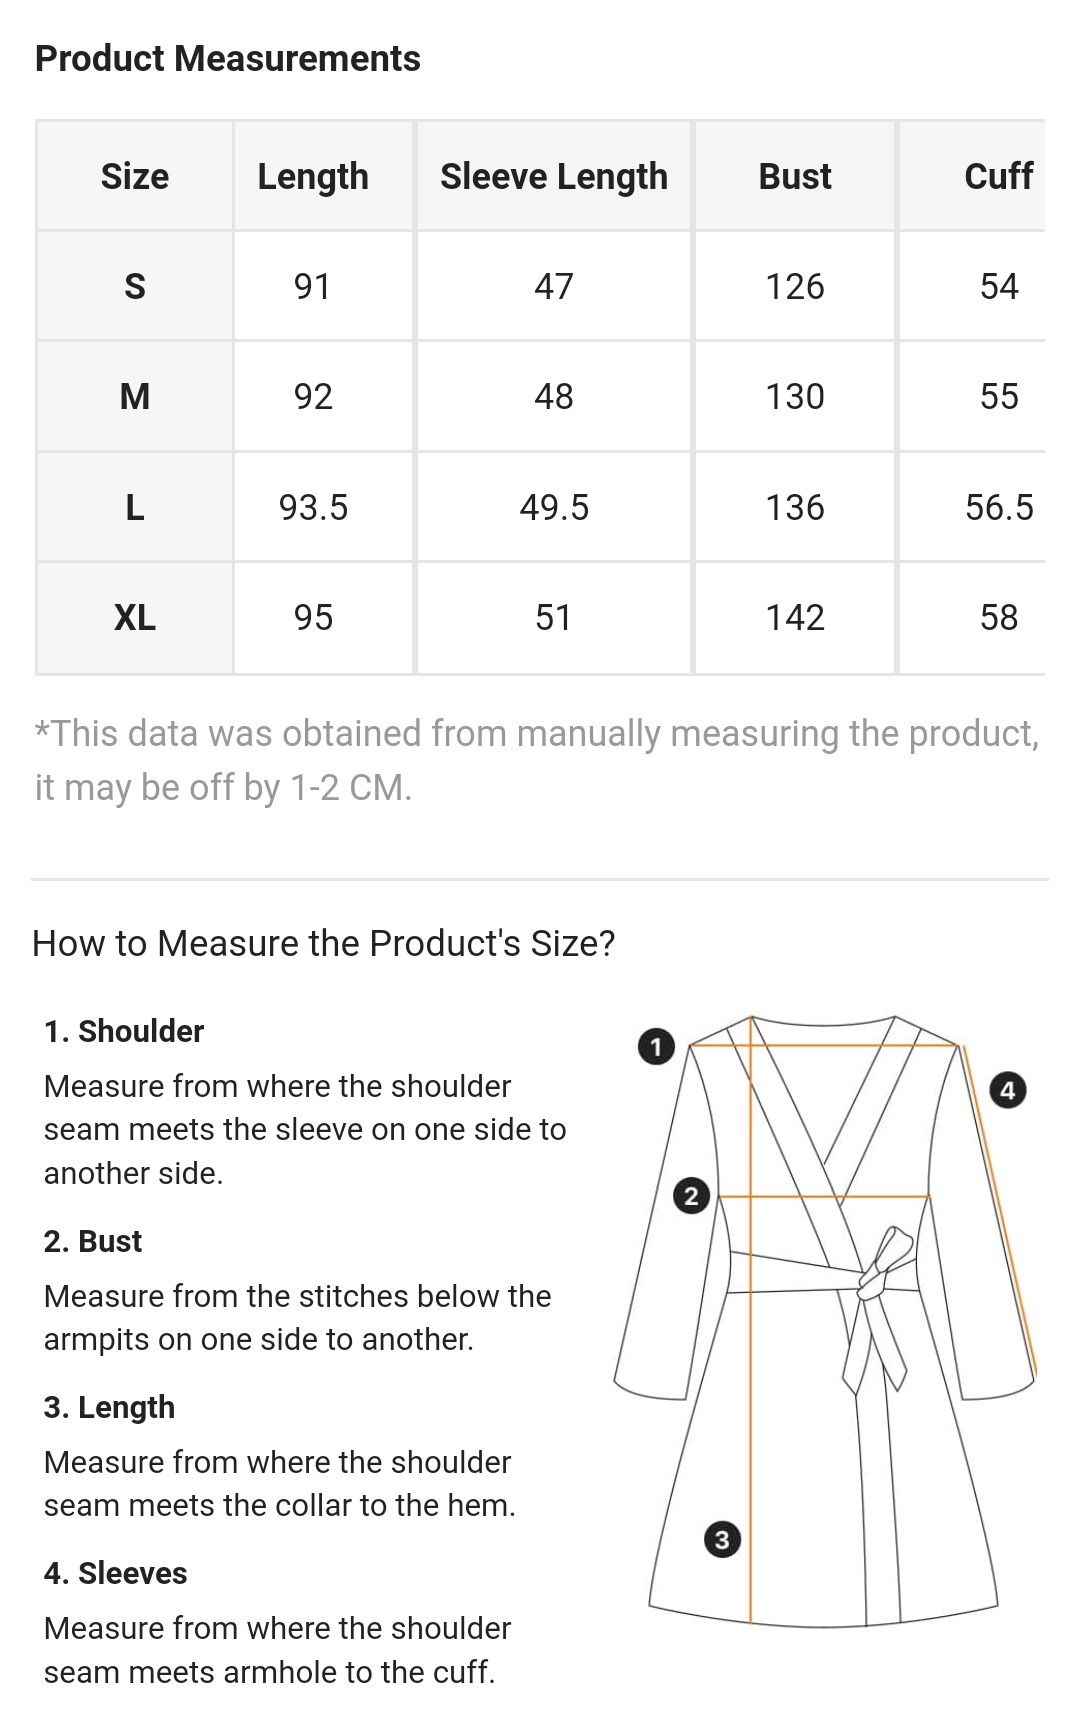
Task: Click the S size row label
Action: [135, 287]
